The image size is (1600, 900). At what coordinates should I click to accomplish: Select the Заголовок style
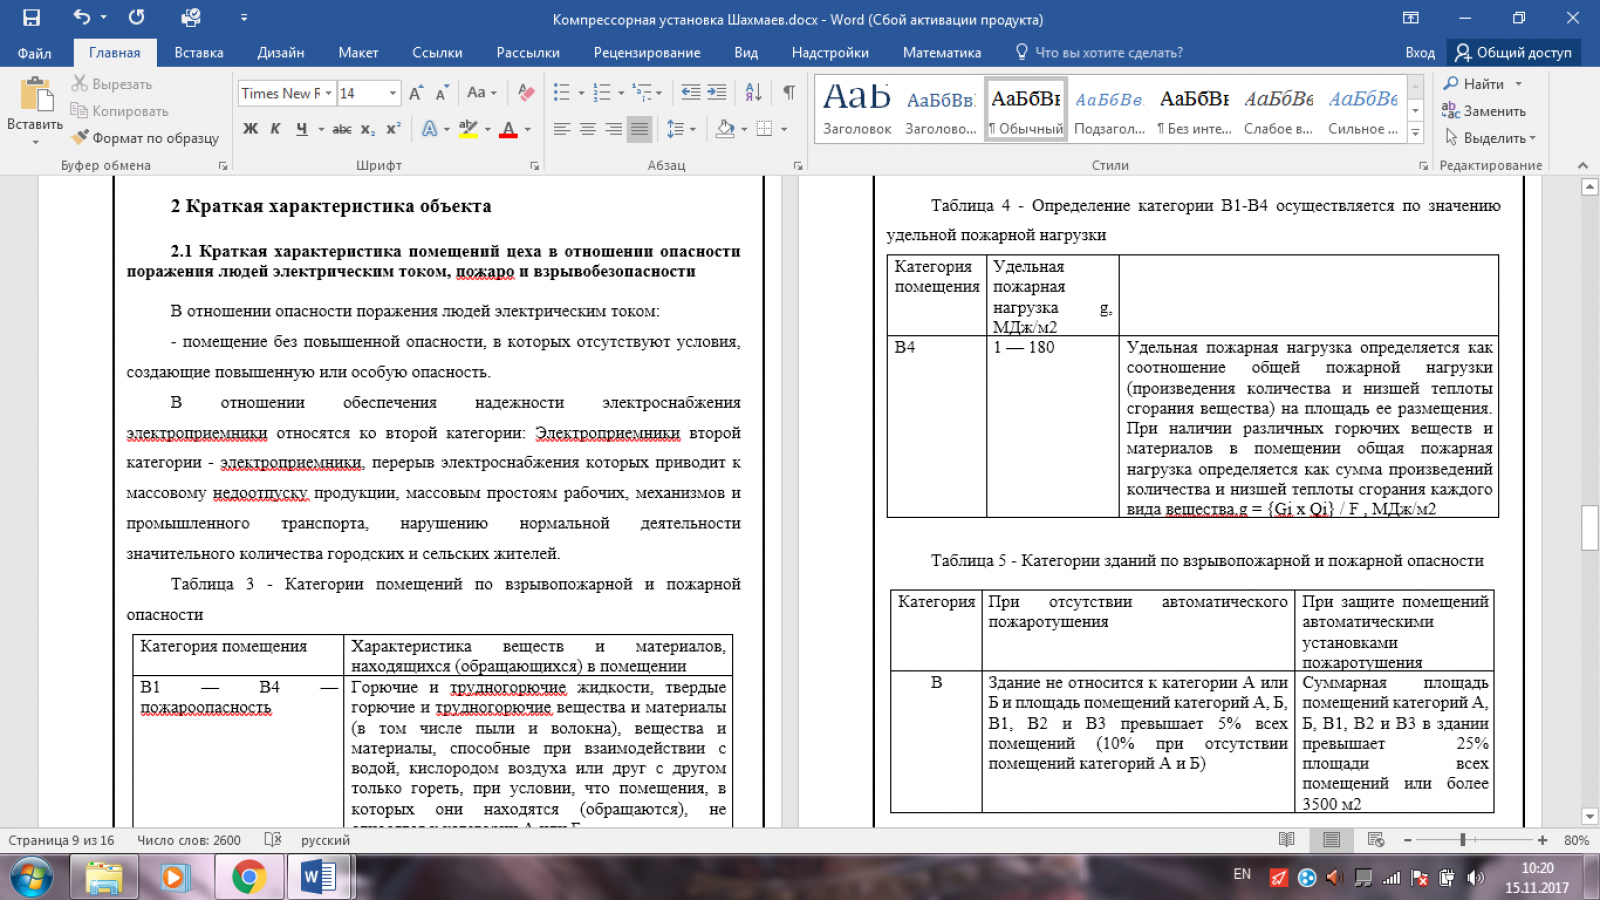tap(857, 108)
